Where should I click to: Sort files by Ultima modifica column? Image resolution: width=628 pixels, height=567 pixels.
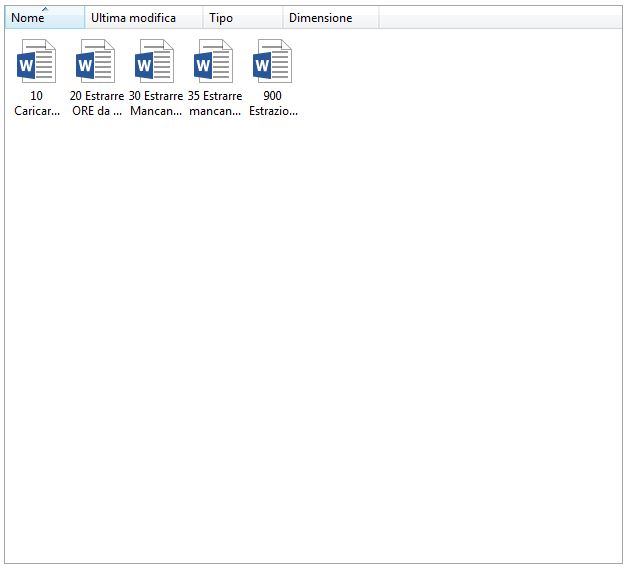click(x=133, y=18)
